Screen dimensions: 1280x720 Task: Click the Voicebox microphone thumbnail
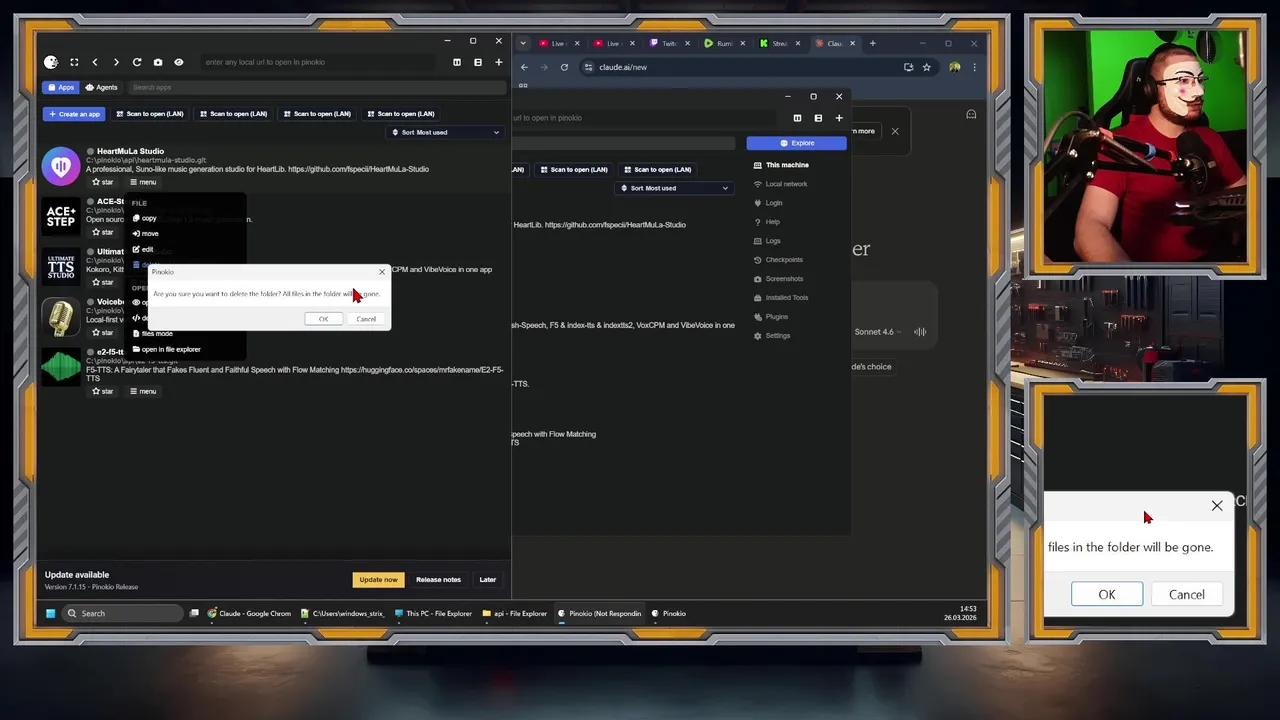(61, 316)
